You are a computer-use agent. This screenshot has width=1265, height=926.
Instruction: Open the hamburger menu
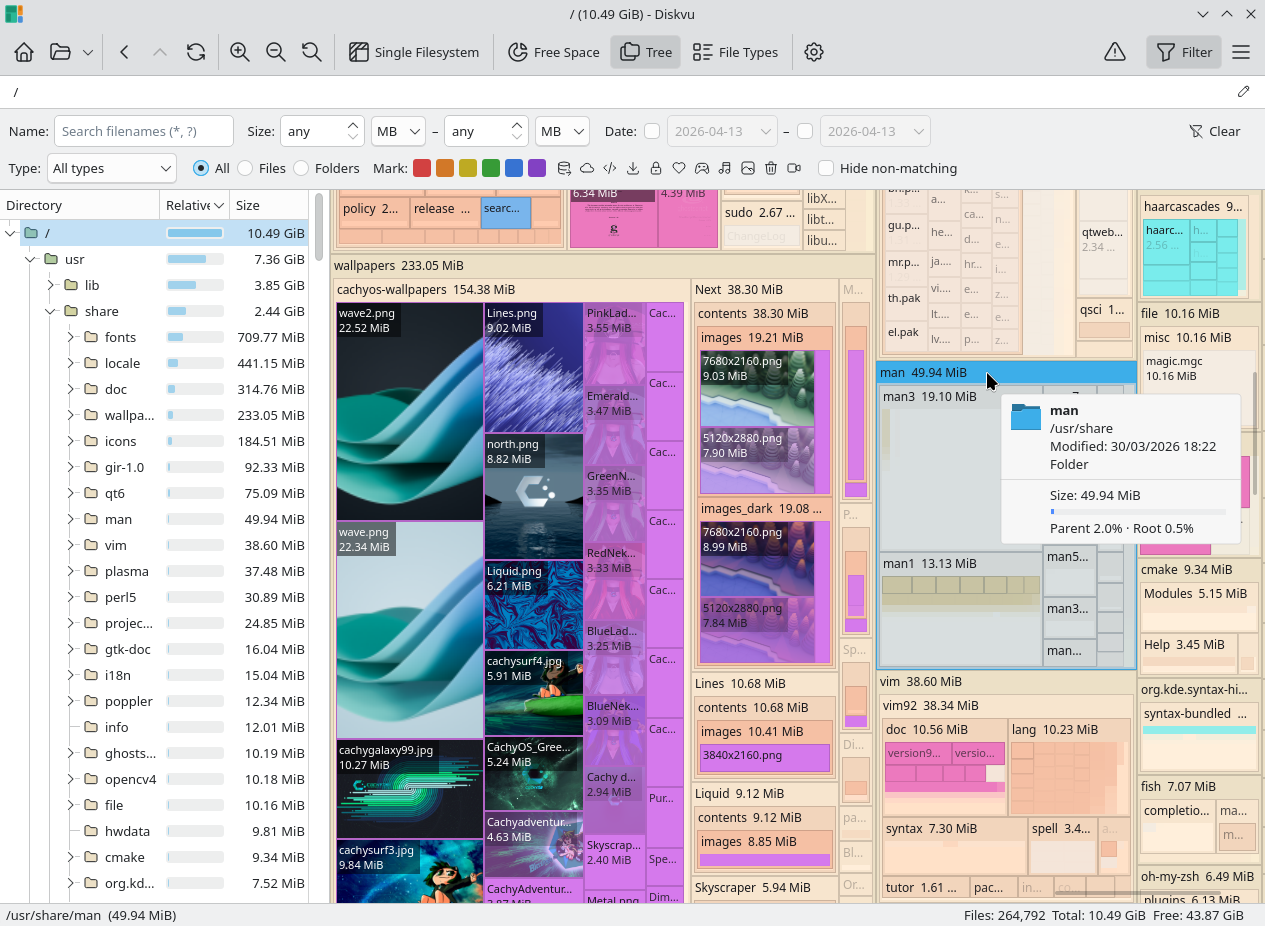point(1241,52)
